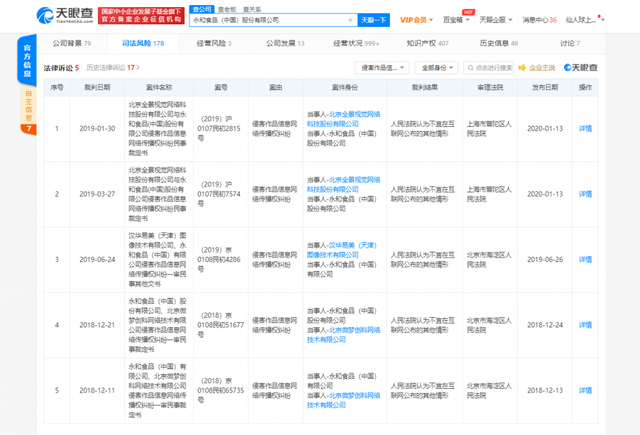
Task: Open 详情 for case 京0108民初4286号
Action: pyautogui.click(x=585, y=260)
